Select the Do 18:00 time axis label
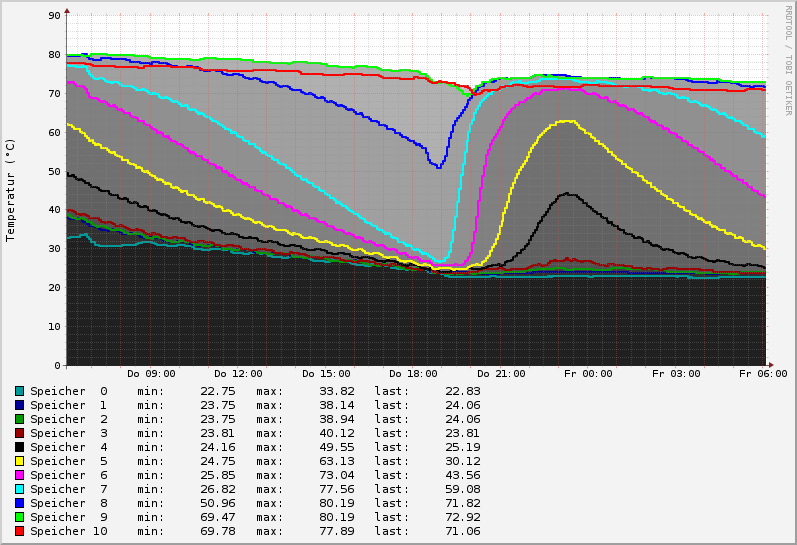Image resolution: width=797 pixels, height=545 pixels. 413,374
